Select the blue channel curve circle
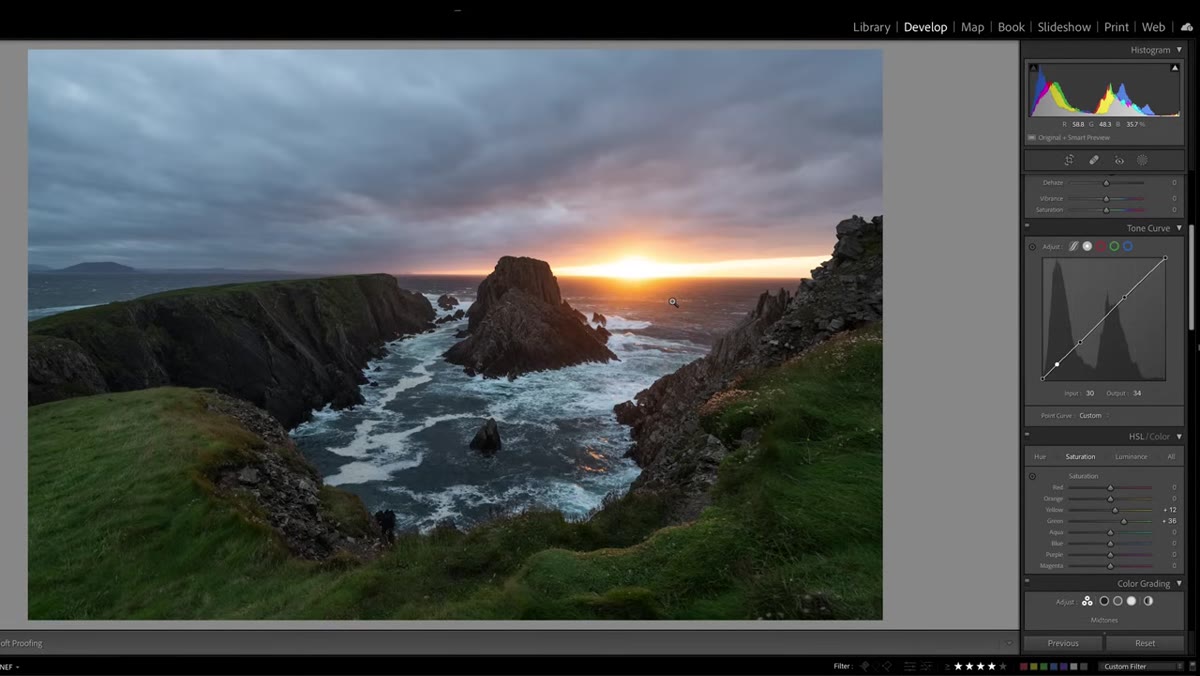Viewport: 1200px width, 676px height. (1127, 246)
